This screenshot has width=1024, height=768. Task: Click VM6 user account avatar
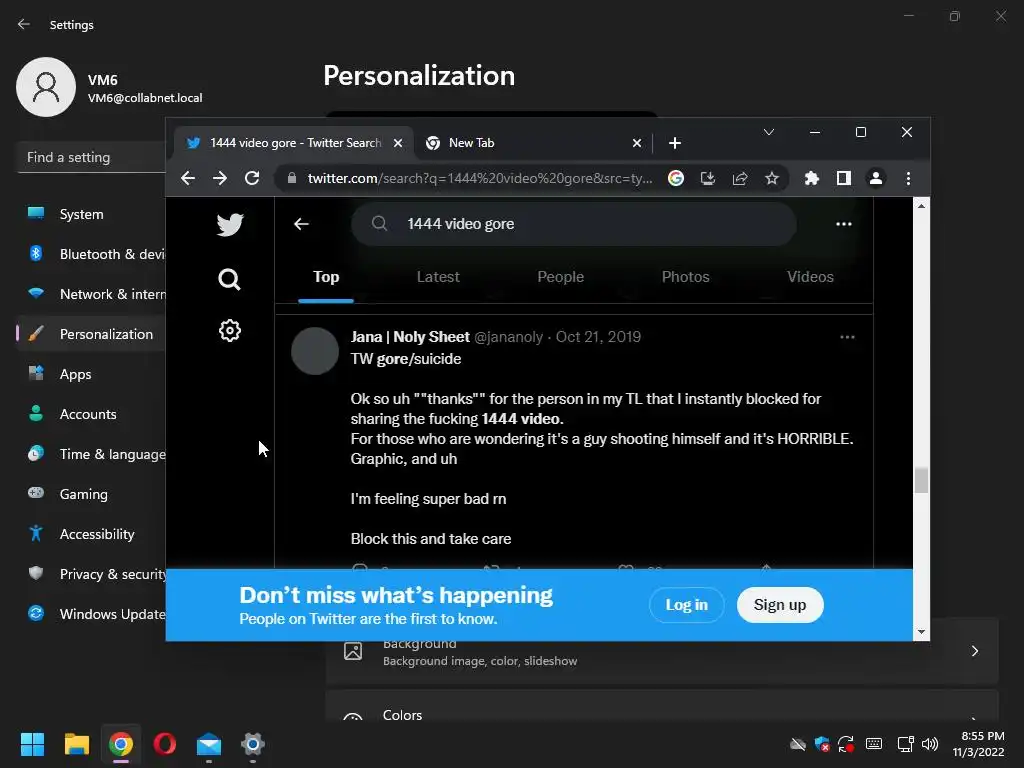[x=46, y=87]
